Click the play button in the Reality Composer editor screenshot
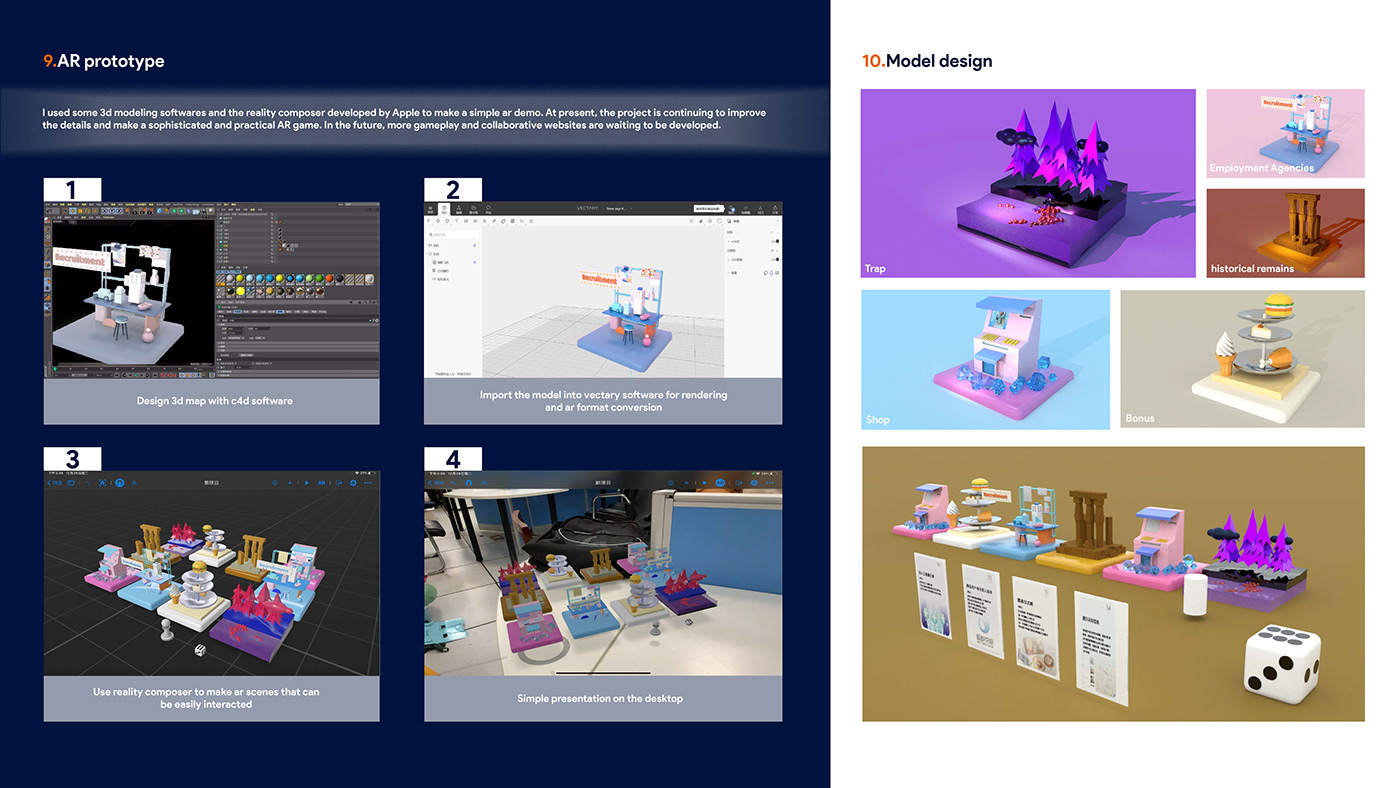1400x788 pixels. pos(307,482)
